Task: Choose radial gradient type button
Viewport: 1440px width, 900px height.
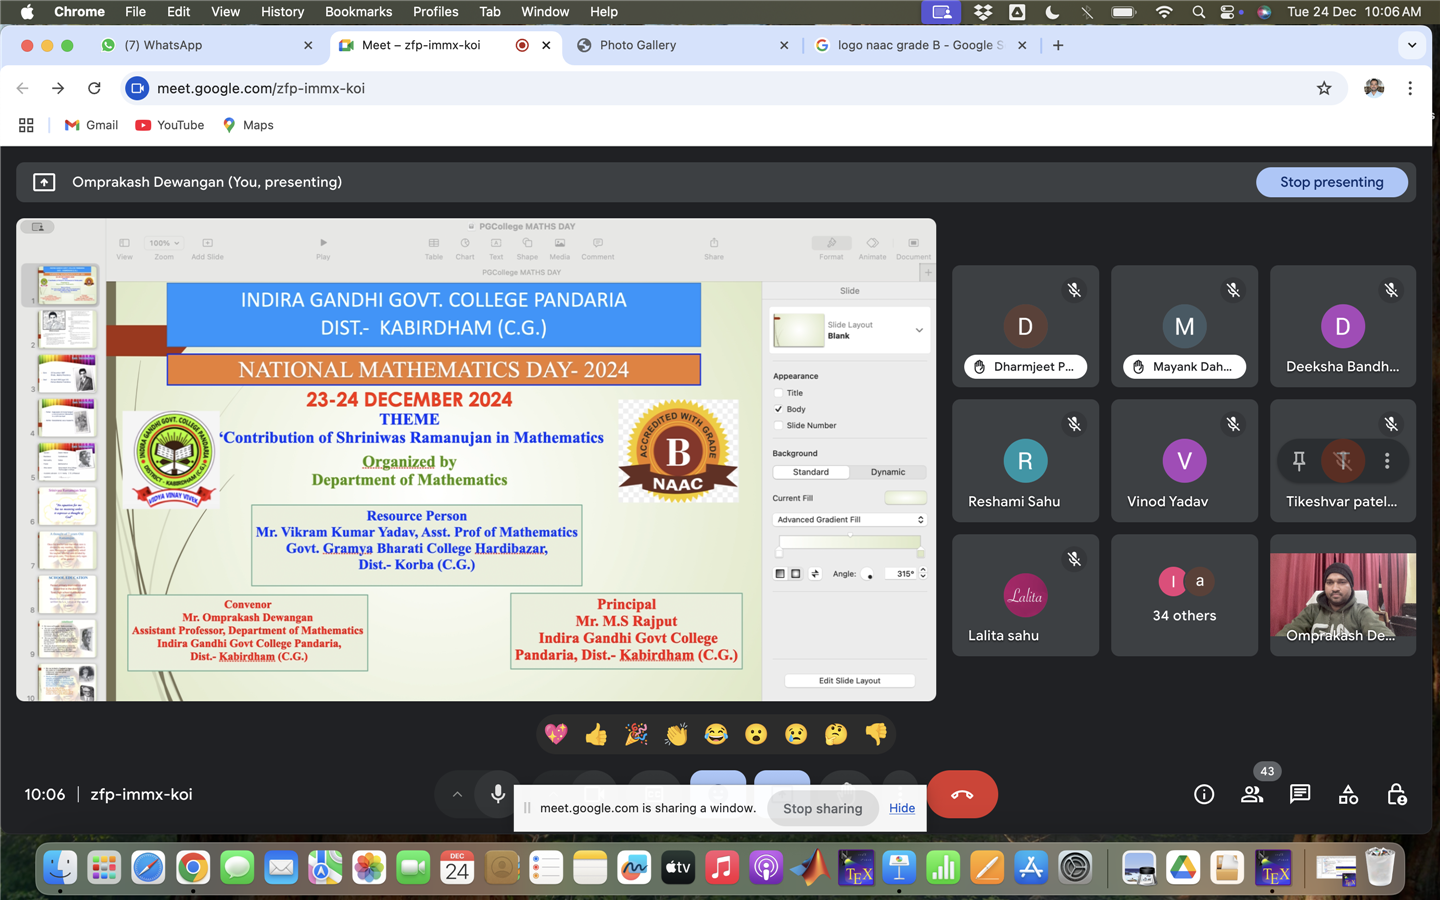Action: pyautogui.click(x=796, y=574)
